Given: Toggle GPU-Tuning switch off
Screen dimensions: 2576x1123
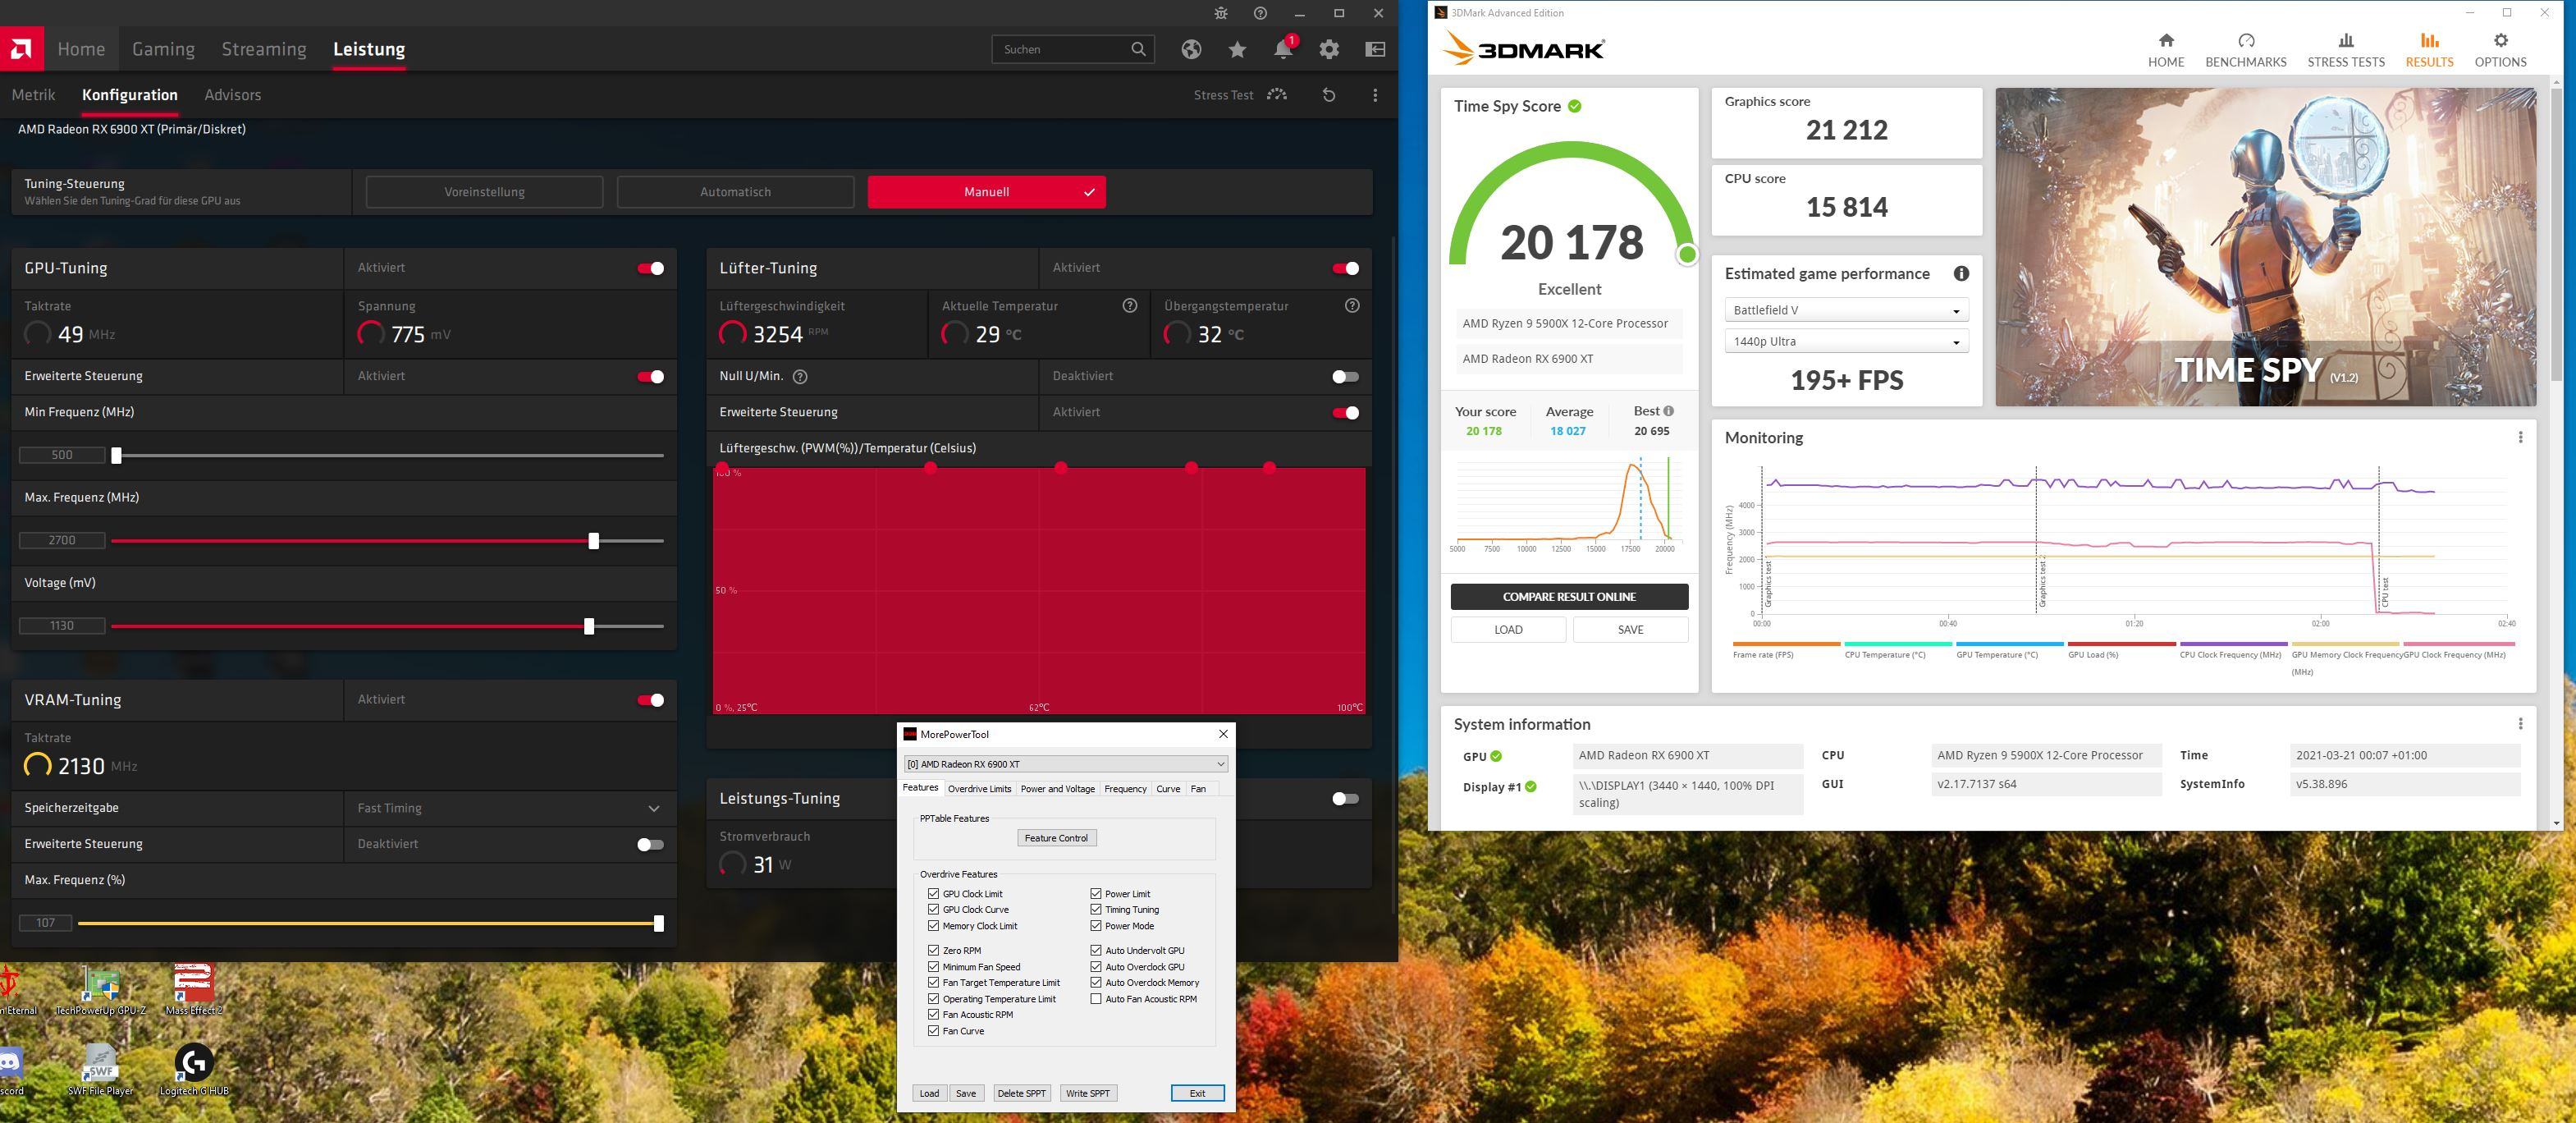Looking at the screenshot, I should (650, 268).
